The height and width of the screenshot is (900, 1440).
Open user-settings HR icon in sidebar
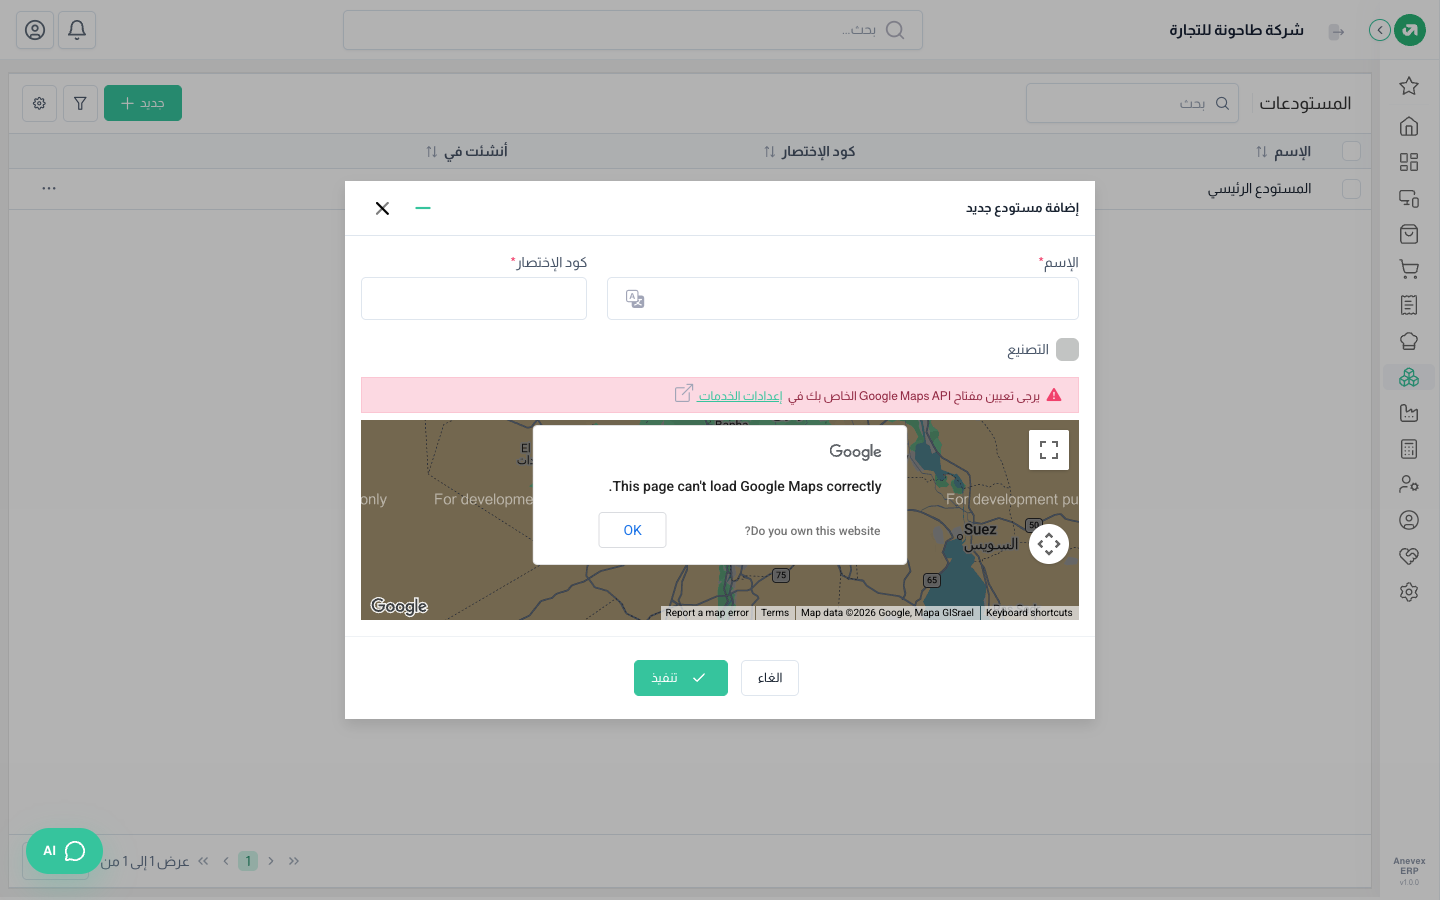point(1409,484)
